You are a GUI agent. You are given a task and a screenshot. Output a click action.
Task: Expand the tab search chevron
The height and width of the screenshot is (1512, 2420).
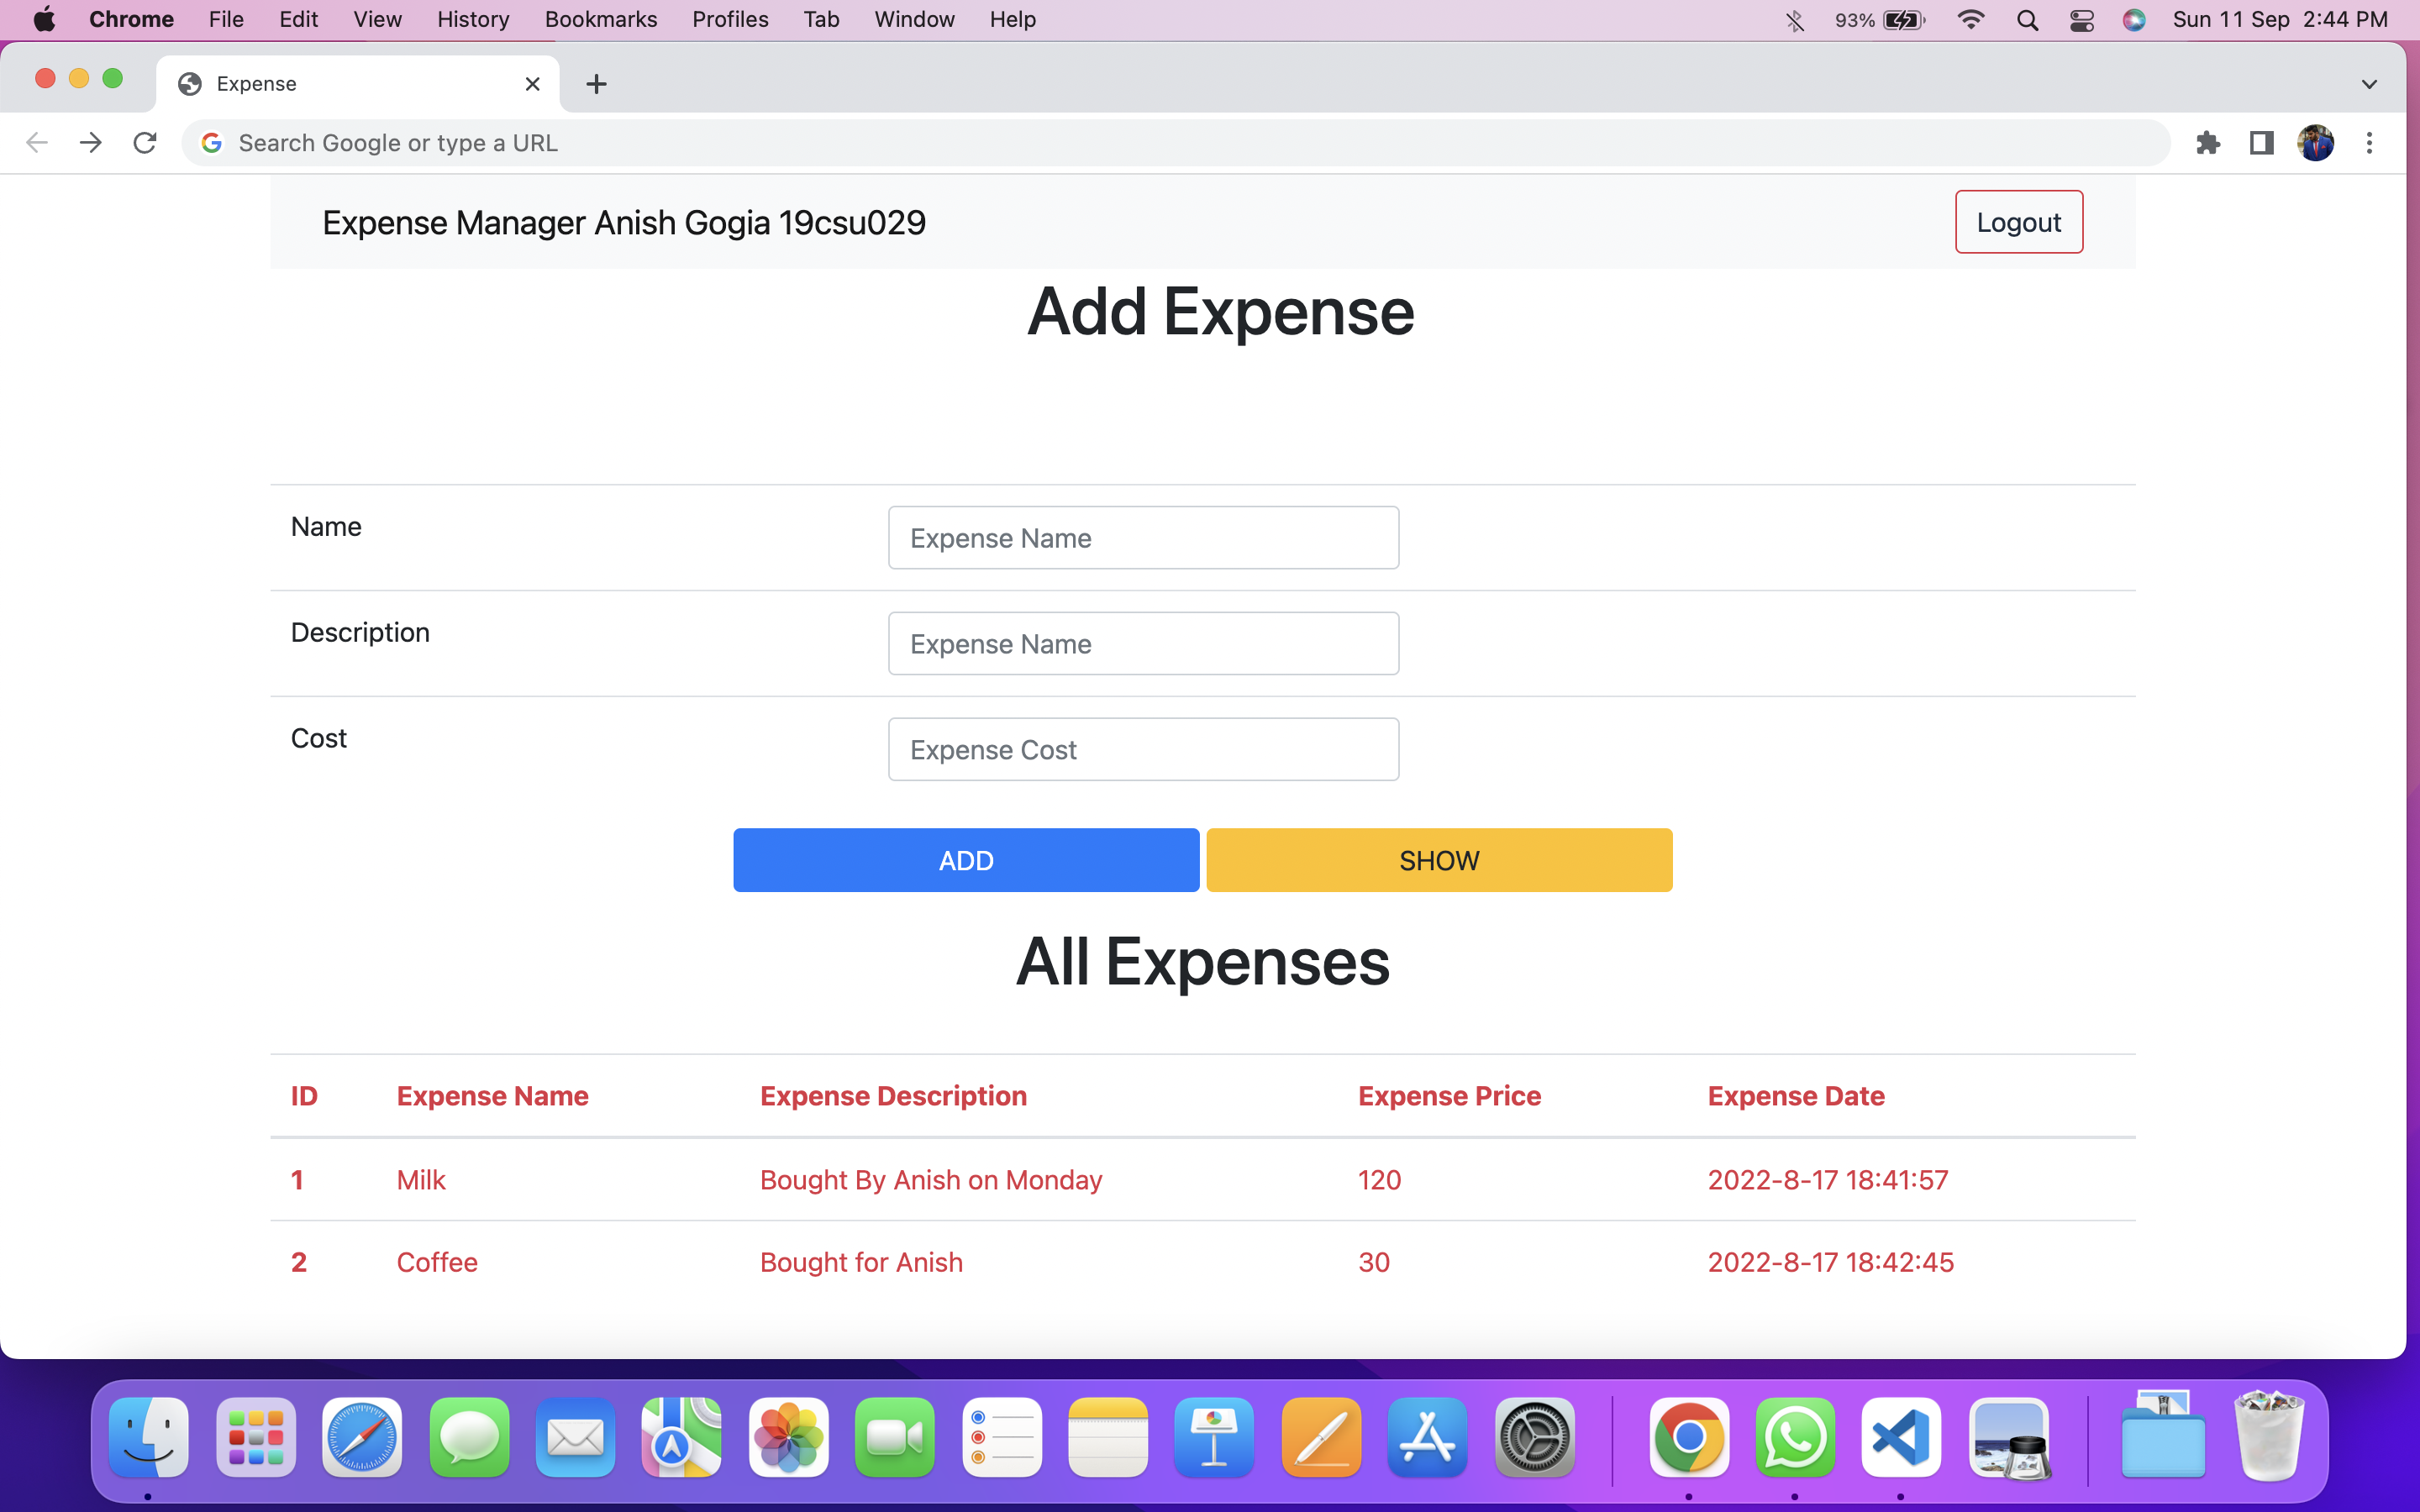[x=2369, y=84]
